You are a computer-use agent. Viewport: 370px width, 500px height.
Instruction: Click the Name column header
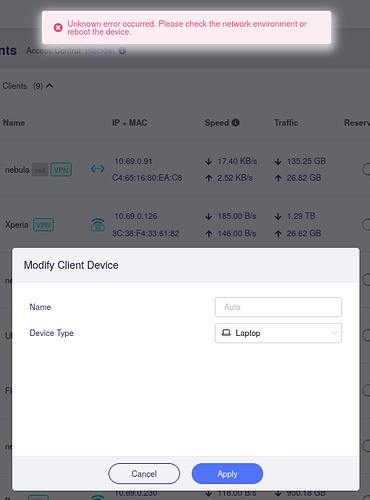coord(14,123)
